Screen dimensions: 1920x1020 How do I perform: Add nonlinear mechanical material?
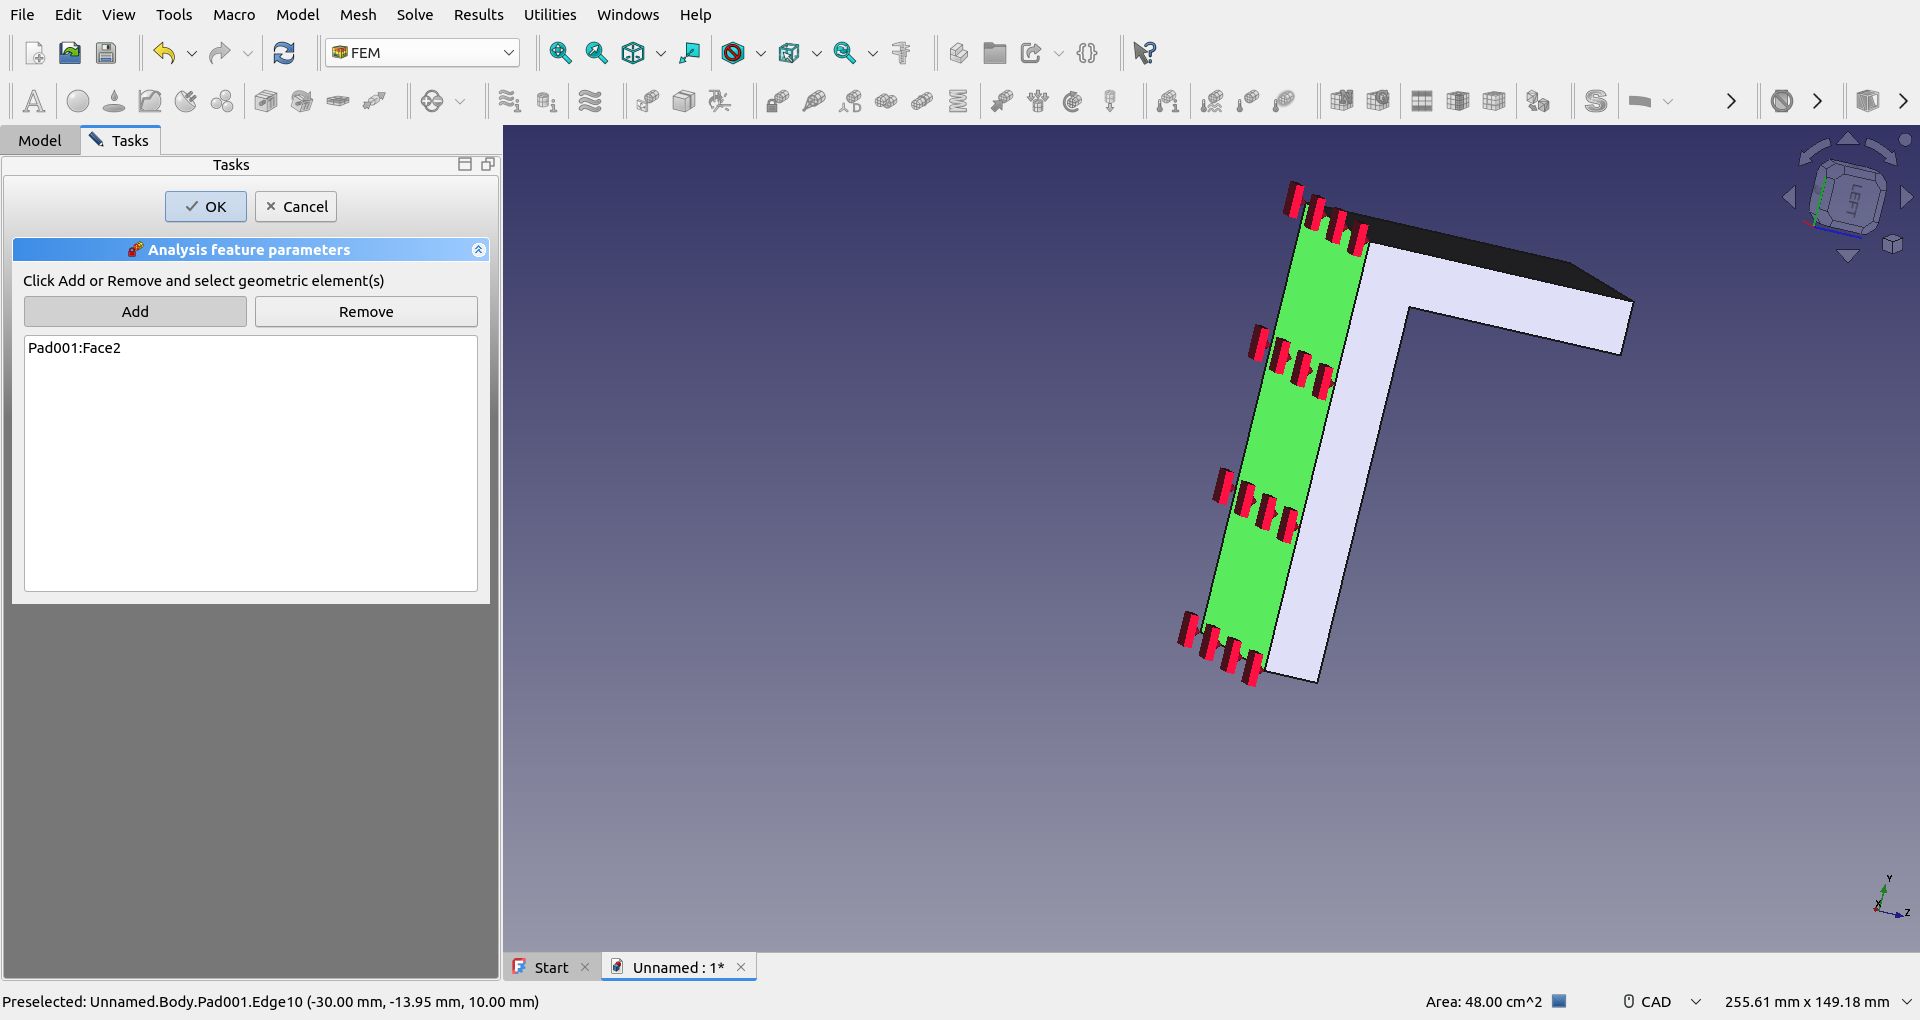(x=150, y=101)
